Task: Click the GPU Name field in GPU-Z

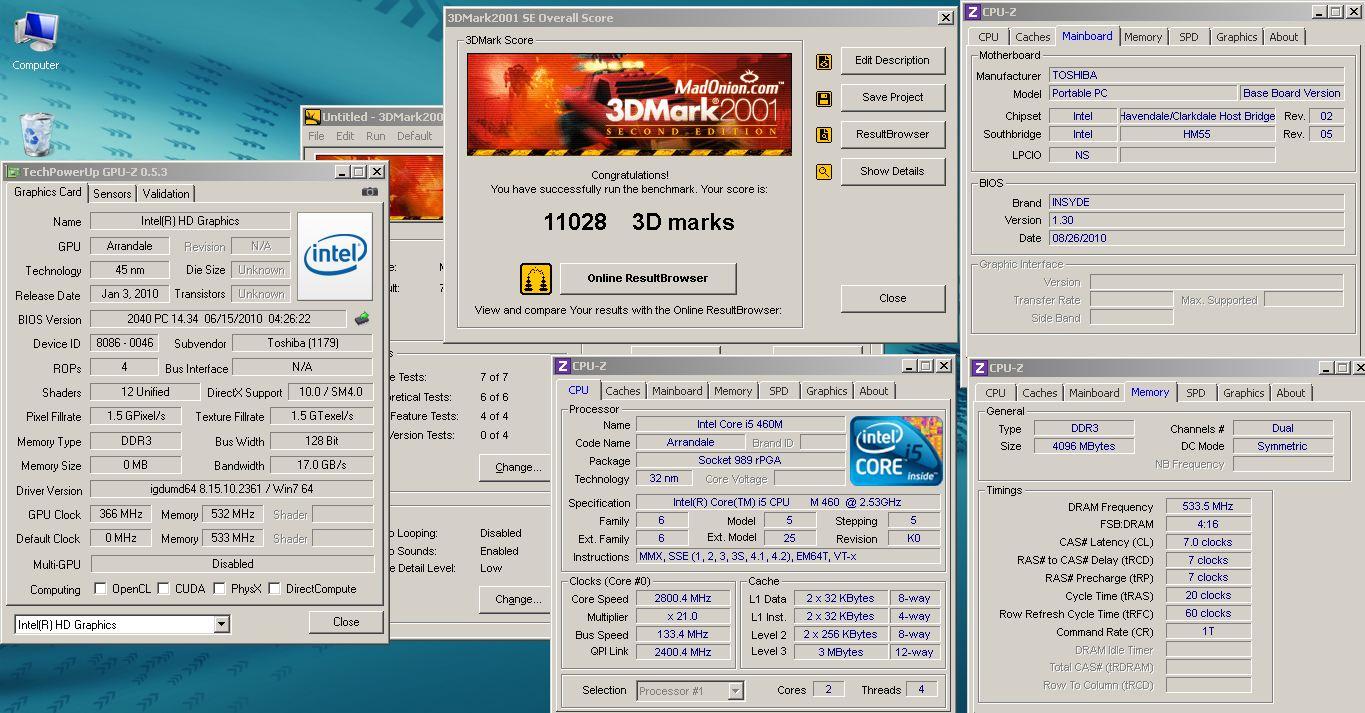Action: pyautogui.click(x=190, y=221)
